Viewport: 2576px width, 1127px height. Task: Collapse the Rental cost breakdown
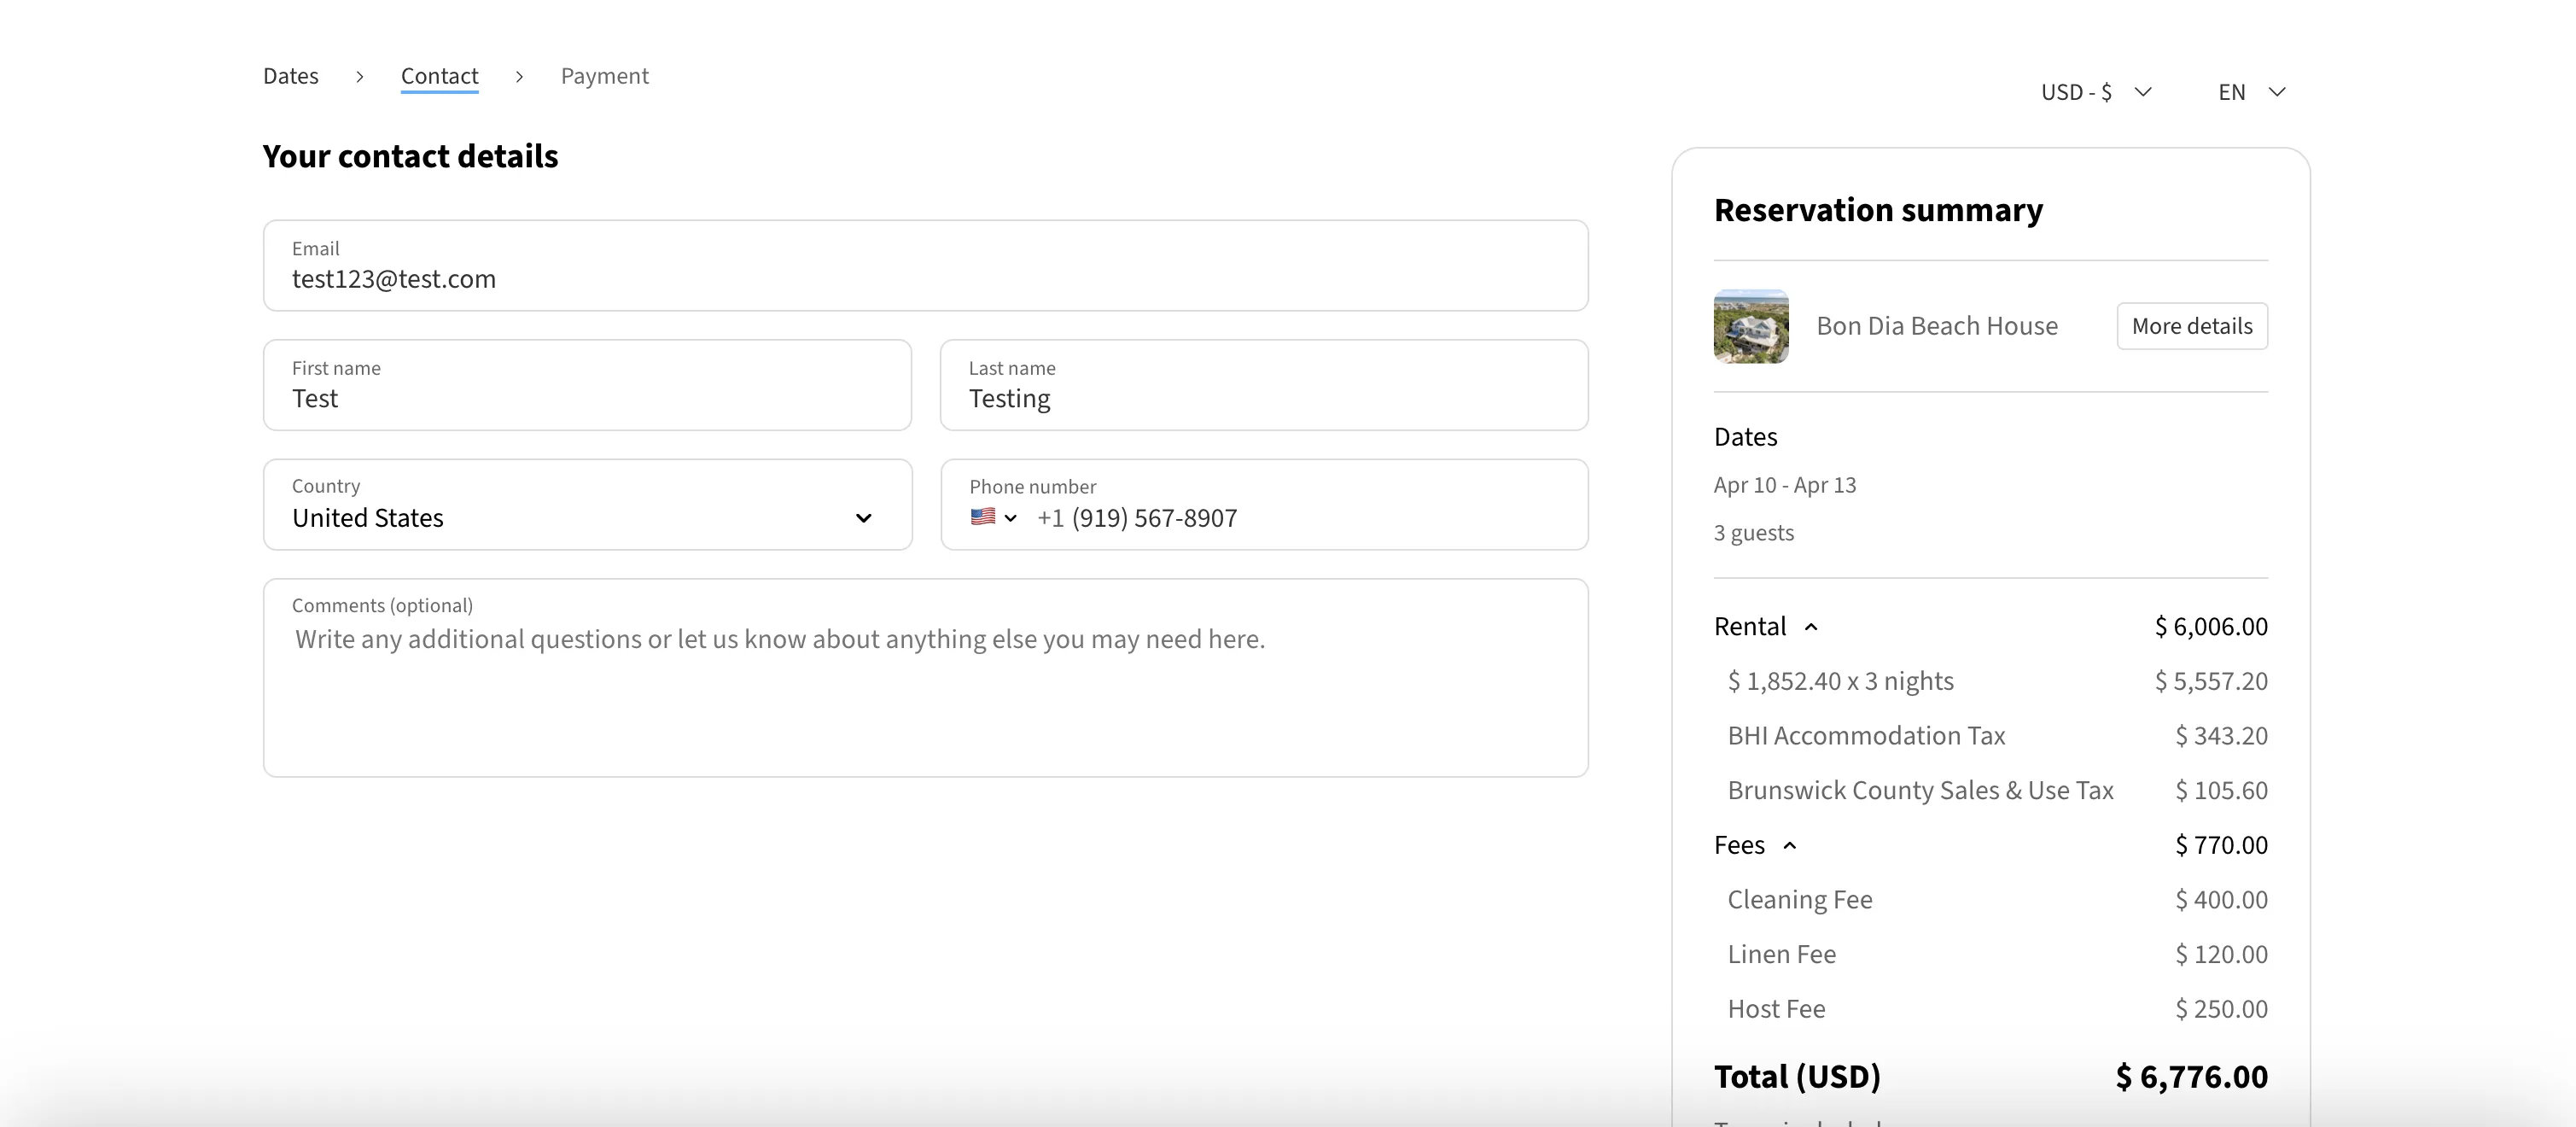(x=1811, y=627)
